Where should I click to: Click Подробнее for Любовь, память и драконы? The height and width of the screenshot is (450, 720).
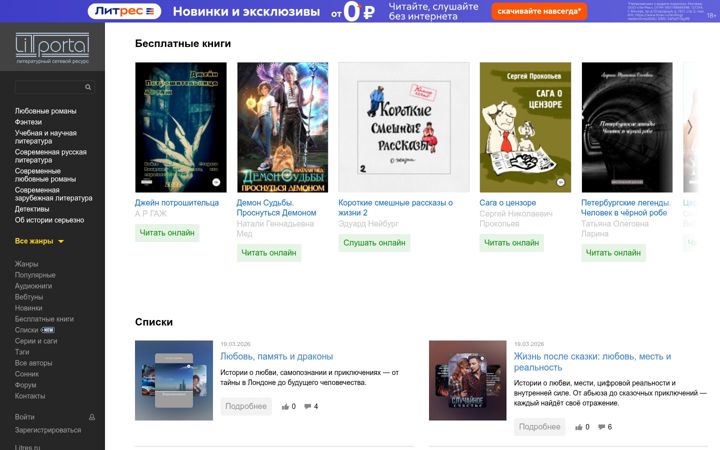click(x=246, y=406)
